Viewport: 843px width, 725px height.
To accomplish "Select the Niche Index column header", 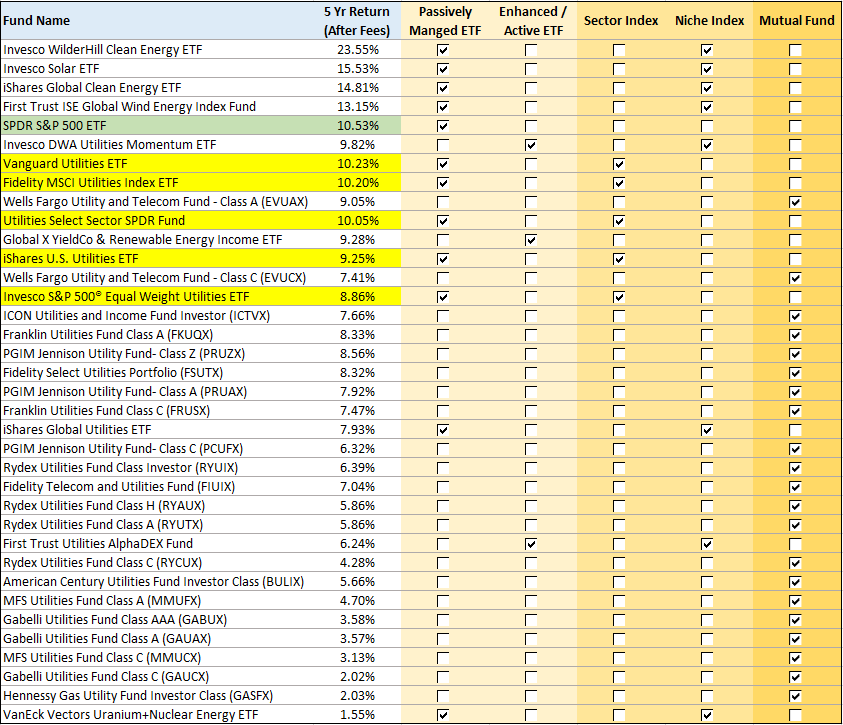I will [x=709, y=20].
